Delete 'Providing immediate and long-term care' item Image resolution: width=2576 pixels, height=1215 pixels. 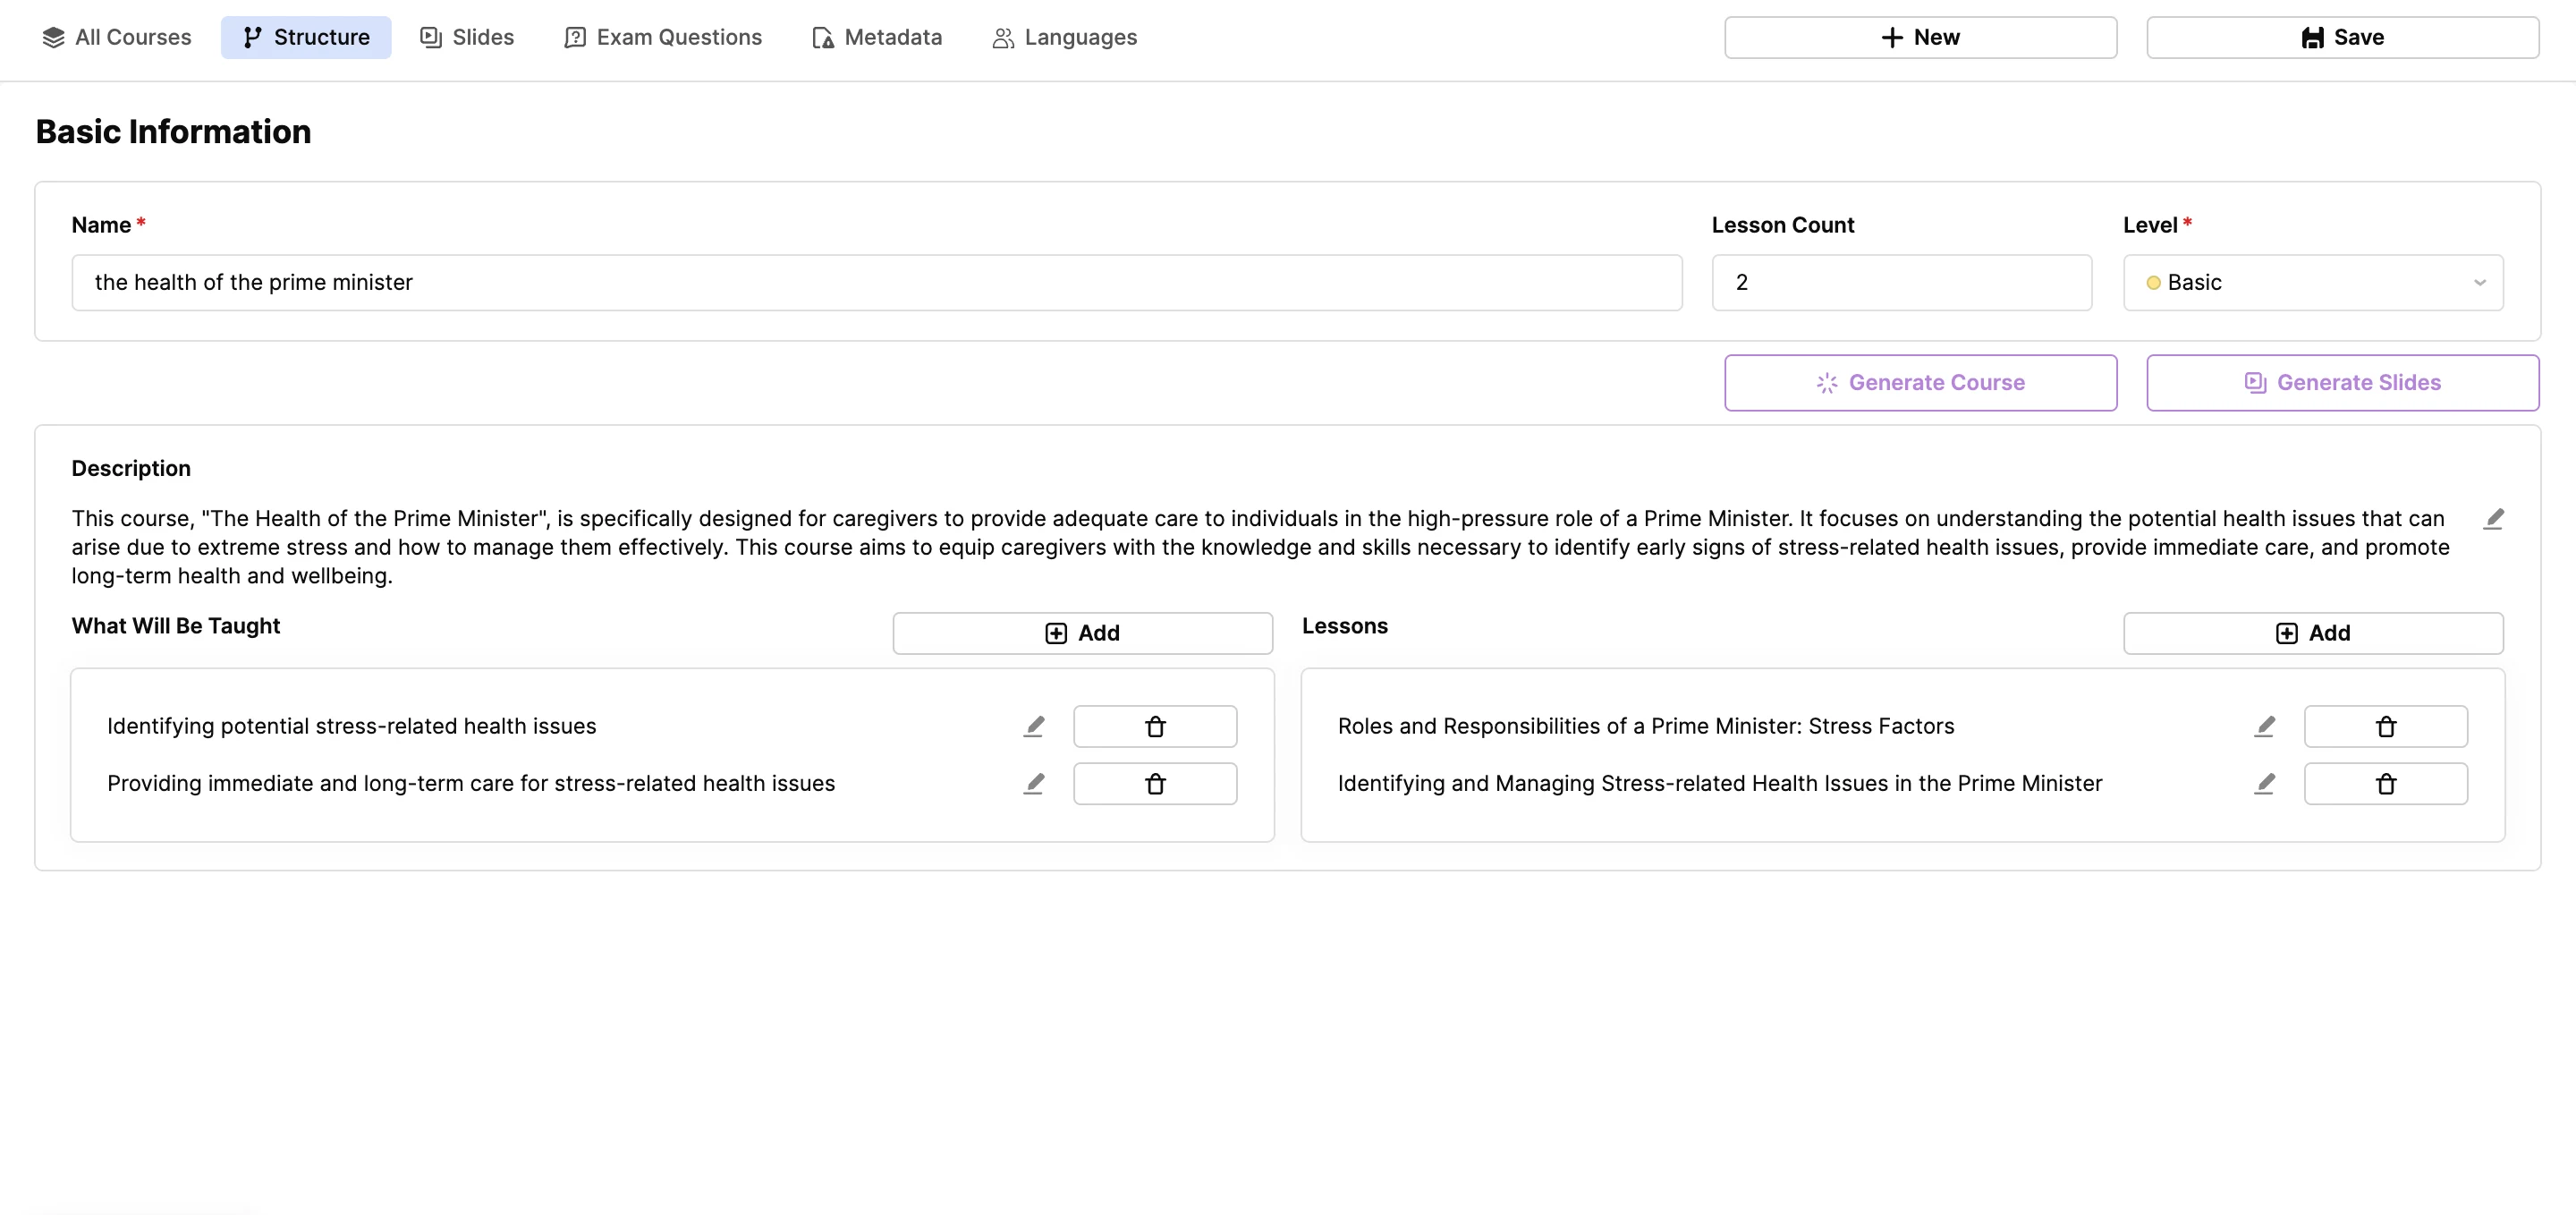pos(1154,783)
